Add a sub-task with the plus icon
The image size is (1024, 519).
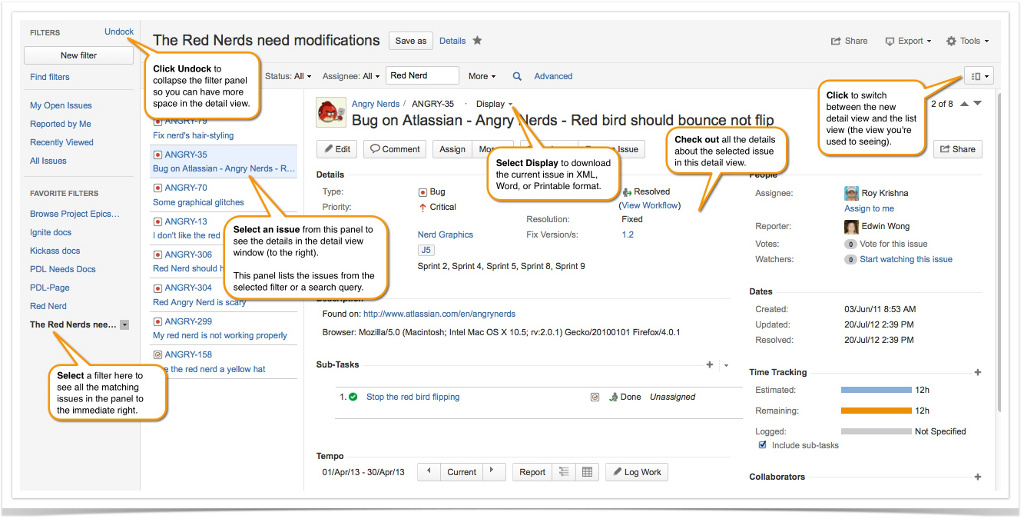[710, 366]
